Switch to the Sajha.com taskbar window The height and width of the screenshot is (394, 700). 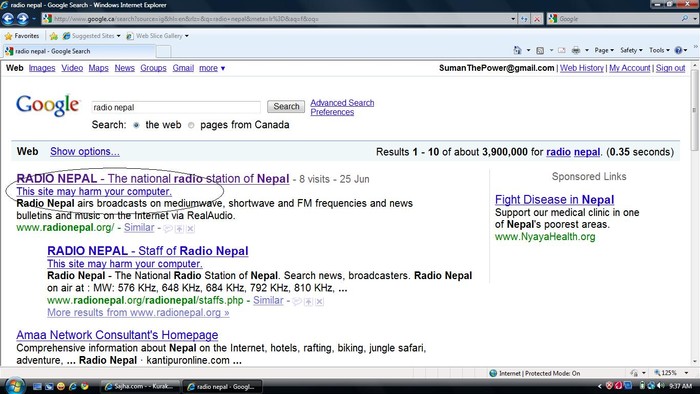[140, 386]
